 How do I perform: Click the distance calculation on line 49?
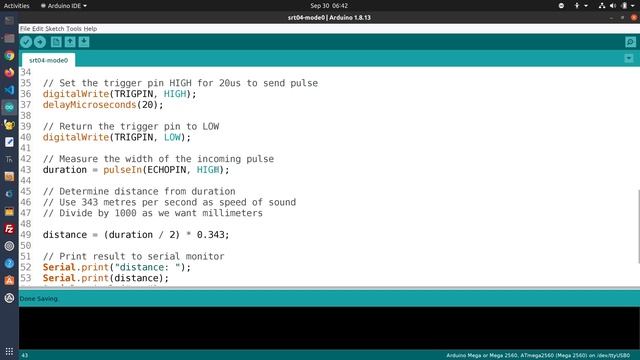point(136,235)
